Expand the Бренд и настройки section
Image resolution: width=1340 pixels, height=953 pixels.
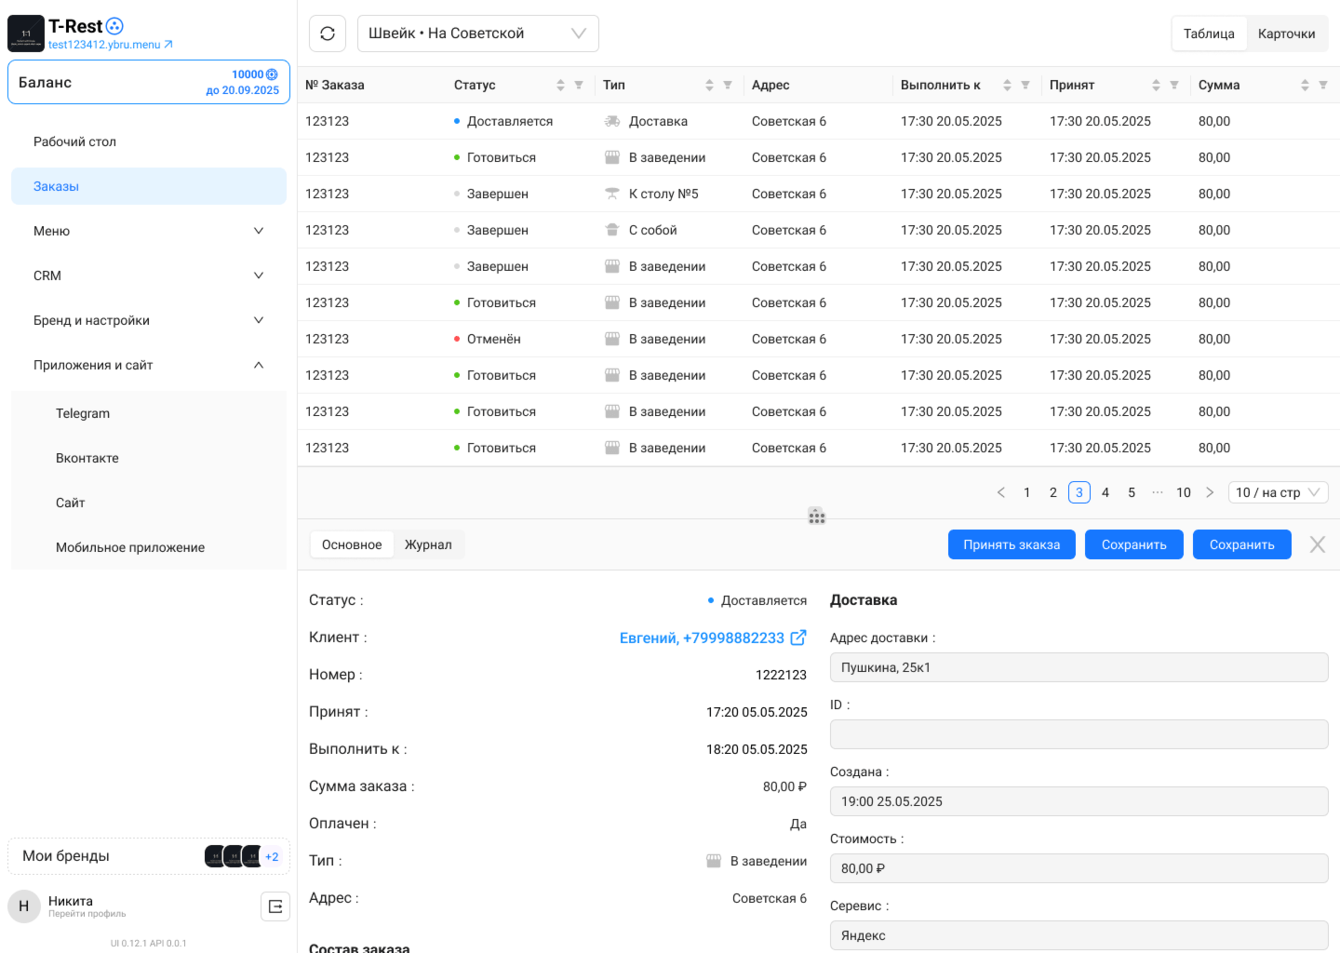[x=149, y=320]
